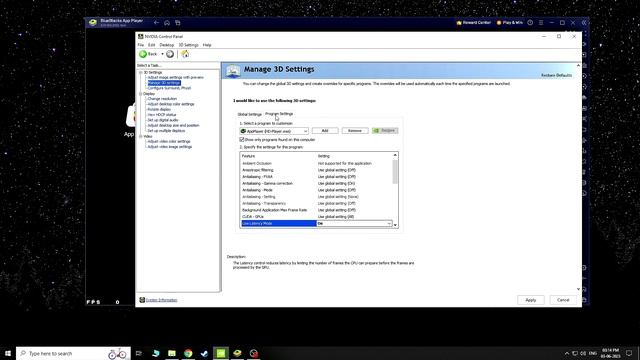Select the Low Latency Mode feature row
Image resolution: width=640 pixels, height=360 pixels.
(x=279, y=223)
